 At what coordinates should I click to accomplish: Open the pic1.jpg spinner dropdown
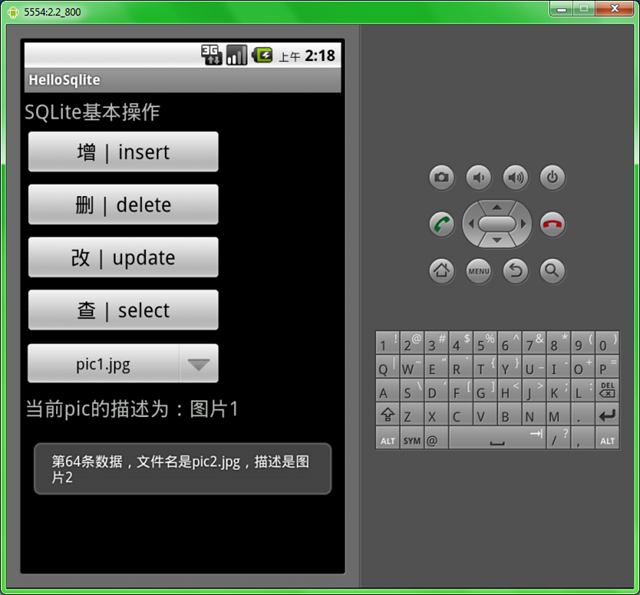click(x=123, y=363)
